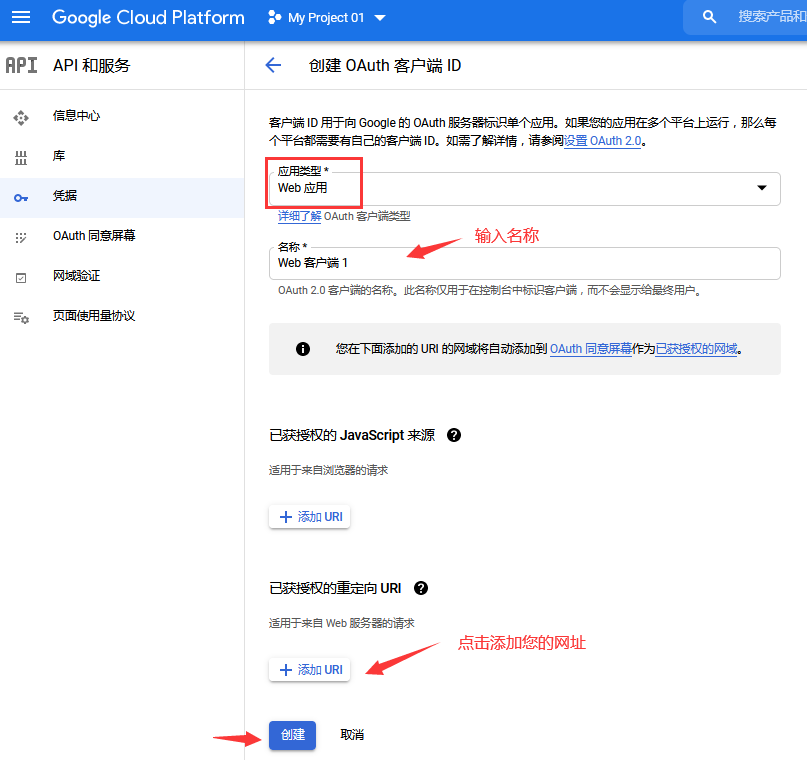Click the OAuth 同意屏幕 sidebar icon
The width and height of the screenshot is (807, 760).
pyautogui.click(x=21, y=237)
